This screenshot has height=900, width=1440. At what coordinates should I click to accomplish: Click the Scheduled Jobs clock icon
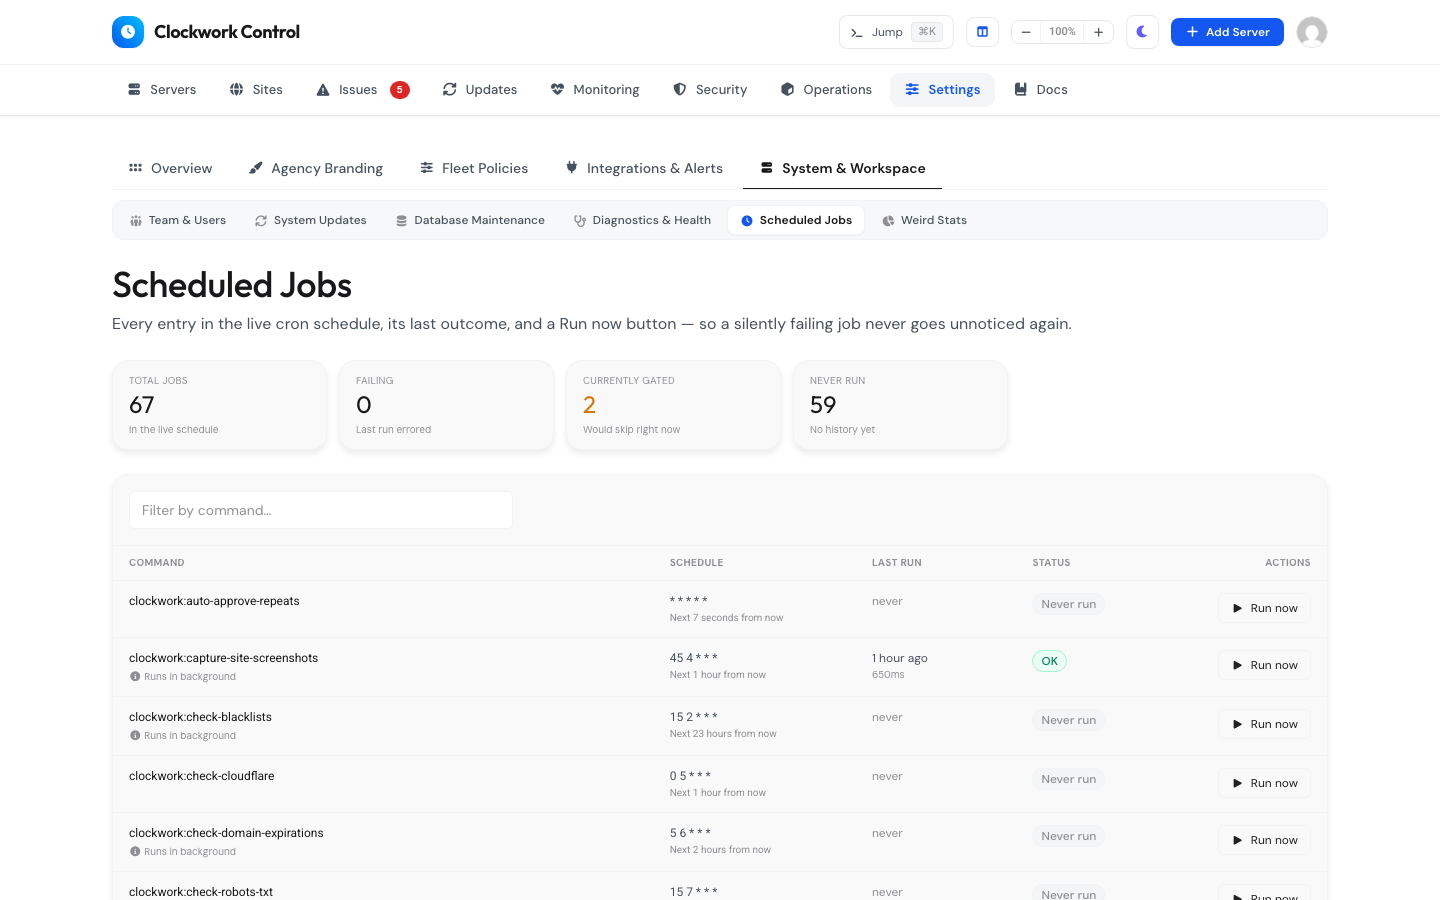pyautogui.click(x=746, y=221)
